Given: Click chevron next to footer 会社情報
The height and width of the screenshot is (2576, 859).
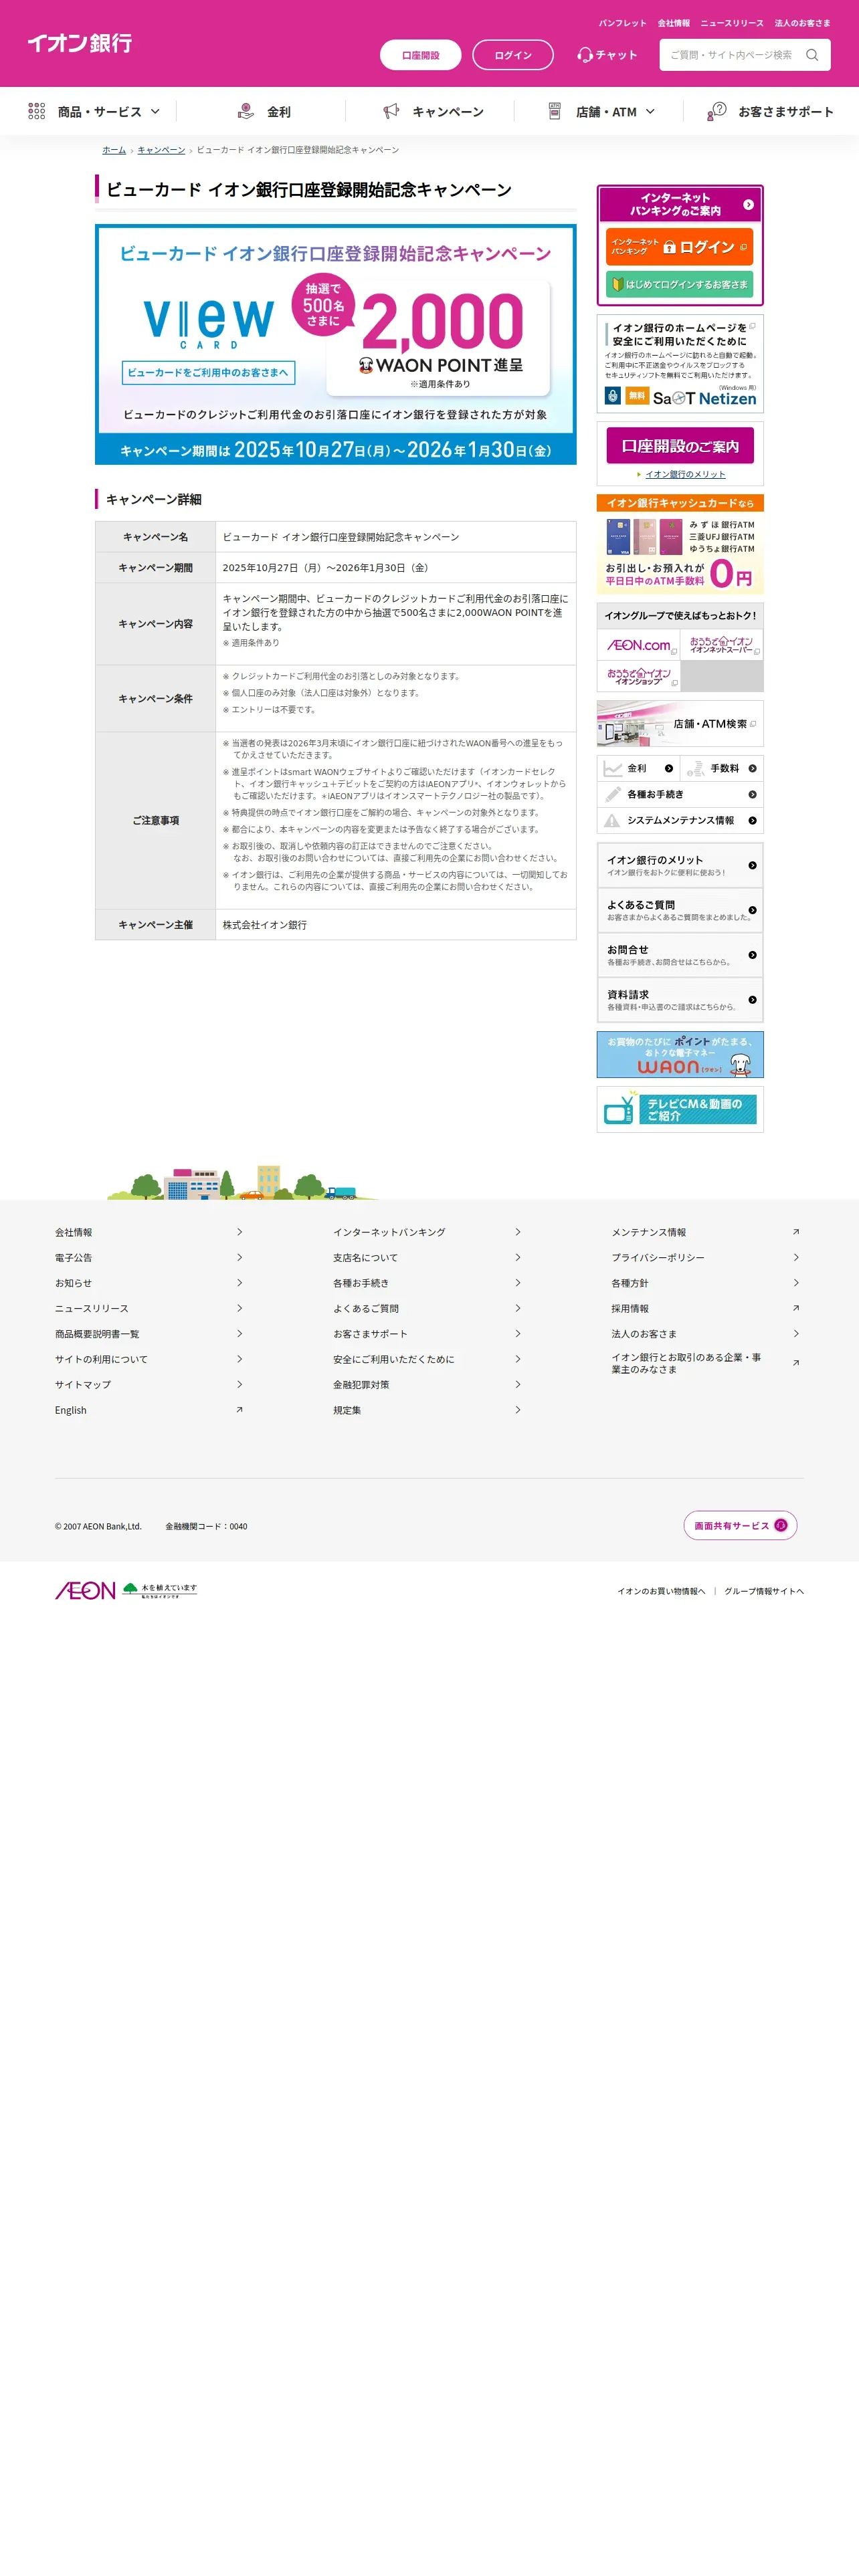Looking at the screenshot, I should [x=239, y=1232].
